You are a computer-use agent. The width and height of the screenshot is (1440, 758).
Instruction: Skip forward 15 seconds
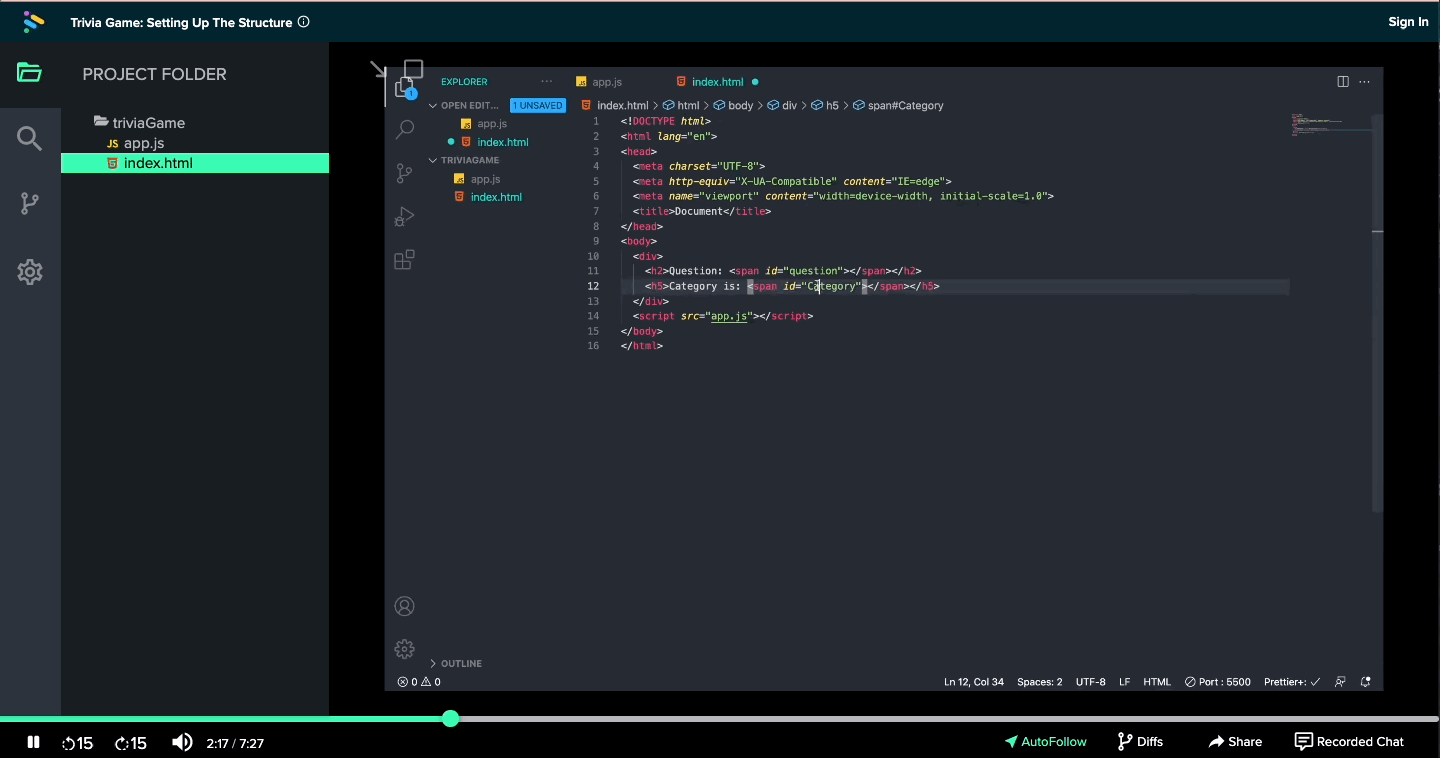[131, 743]
